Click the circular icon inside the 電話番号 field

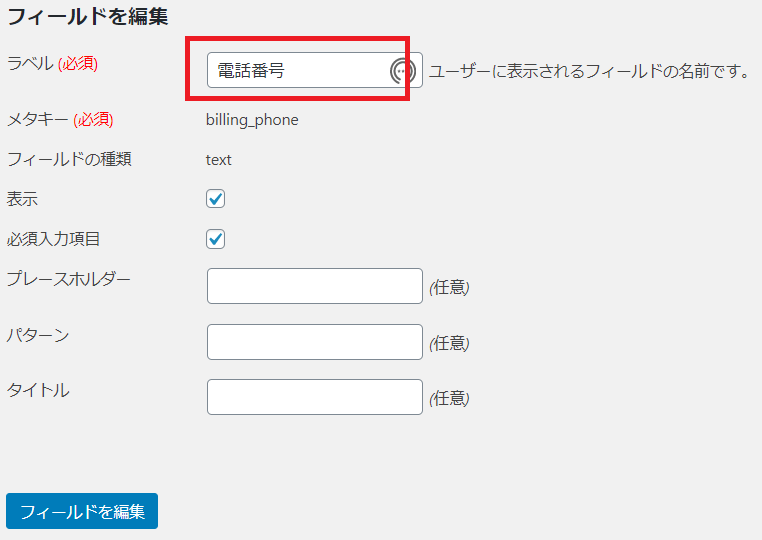tap(402, 71)
